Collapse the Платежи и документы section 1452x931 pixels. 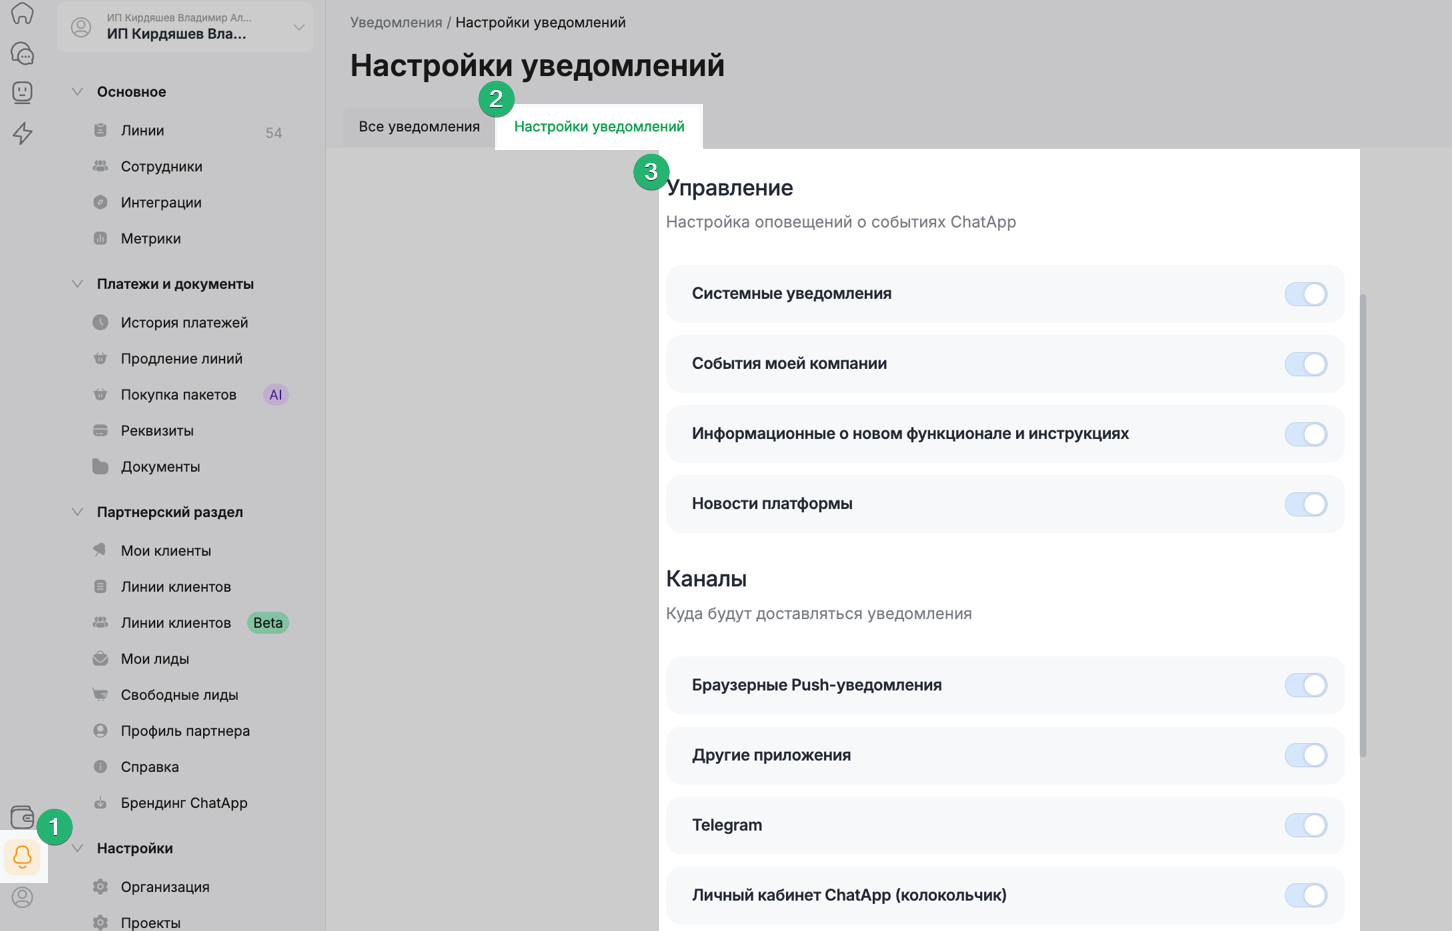click(77, 284)
